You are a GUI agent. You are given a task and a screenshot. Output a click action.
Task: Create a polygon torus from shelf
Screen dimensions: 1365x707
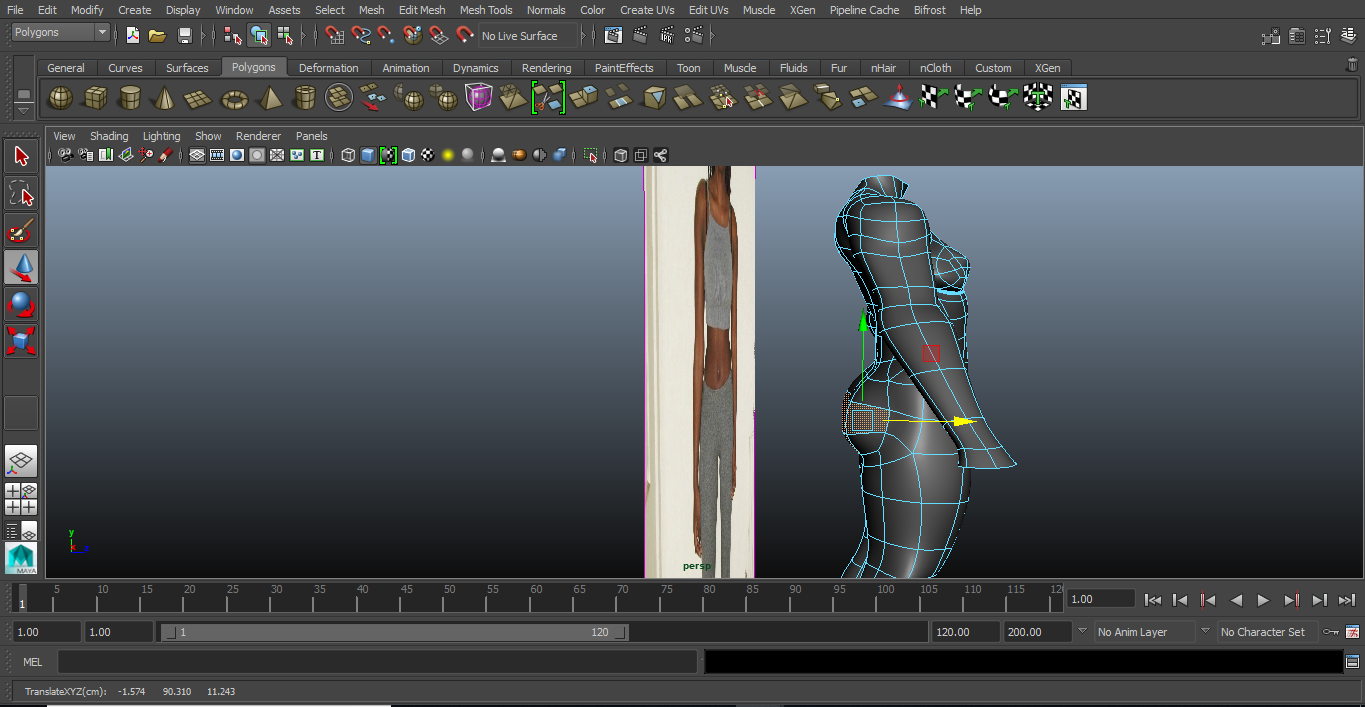(234, 98)
